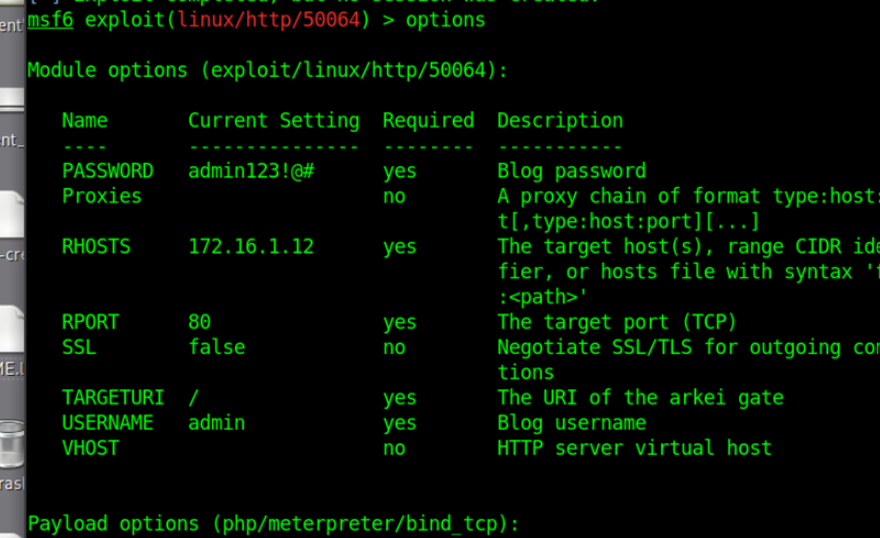Screen dimensions: 880x538
Task: Click the "Current Setting" column header
Action: click(x=273, y=121)
